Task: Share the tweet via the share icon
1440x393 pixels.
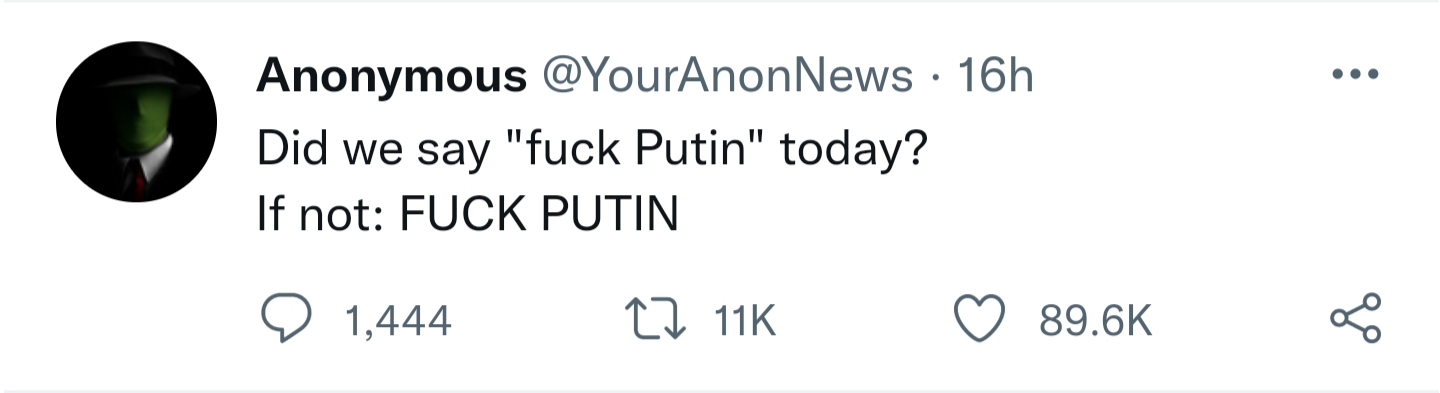Action: pos(1358,320)
